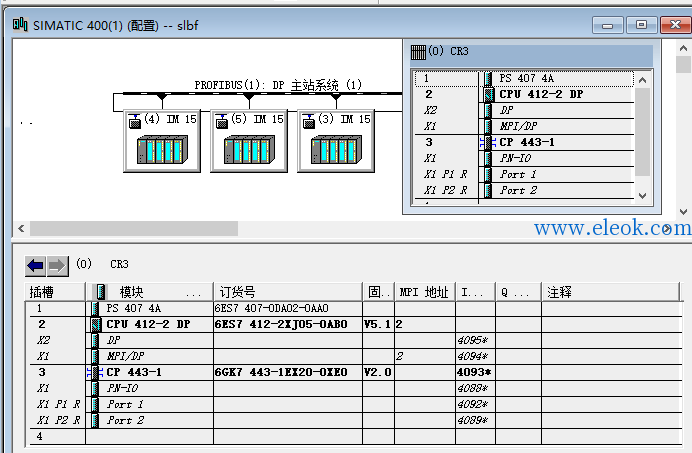Click Port 1 icon in detail table
692x453 pixels.
click(95, 404)
